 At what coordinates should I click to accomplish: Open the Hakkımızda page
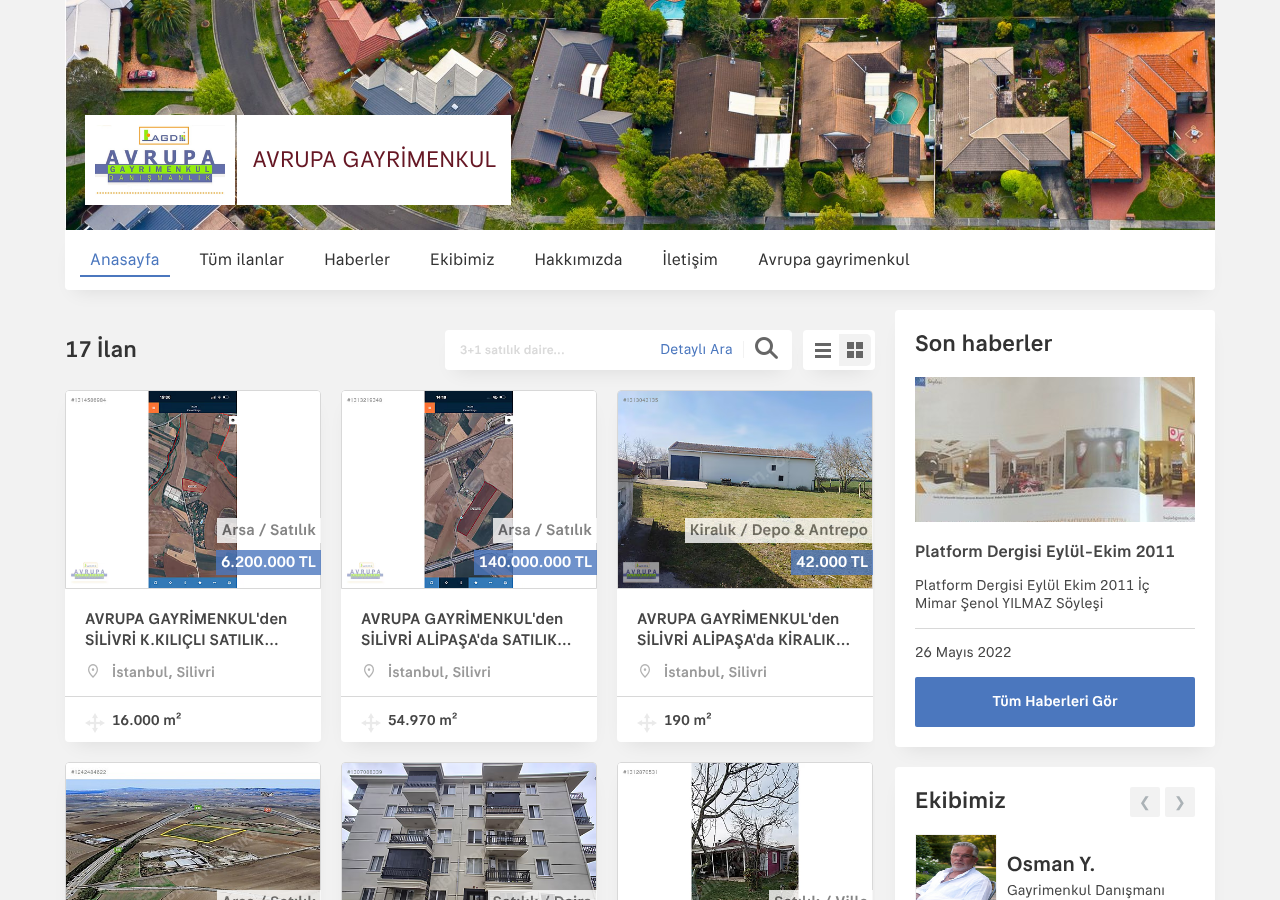coord(578,260)
